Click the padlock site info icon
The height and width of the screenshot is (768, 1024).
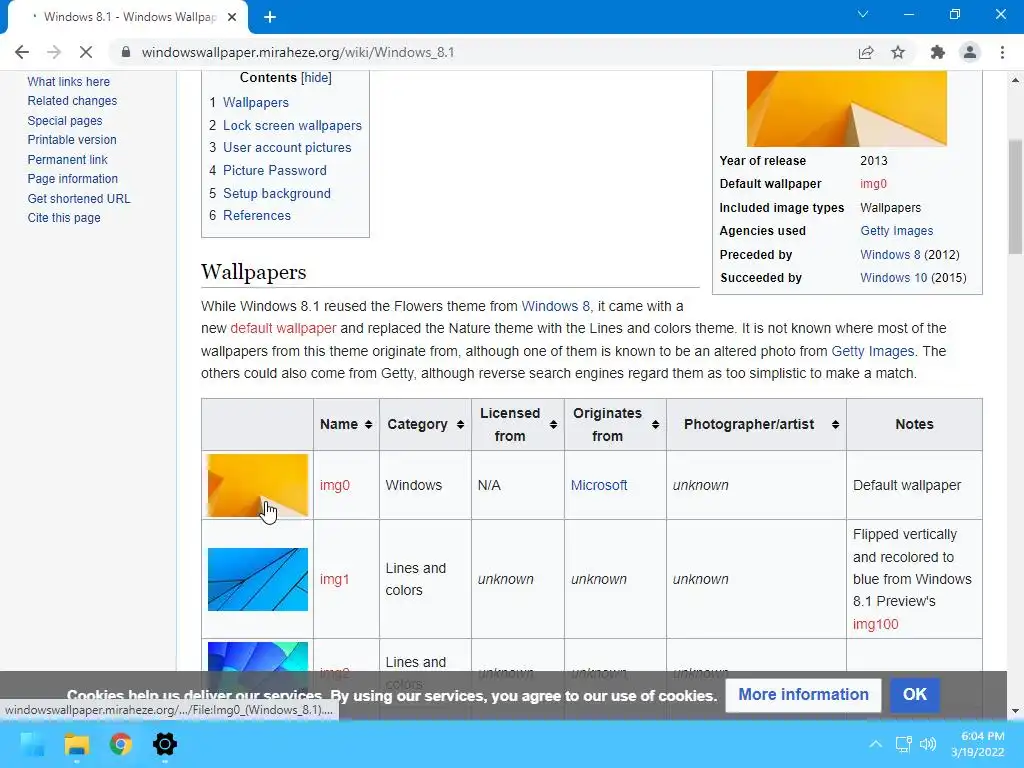pos(126,52)
